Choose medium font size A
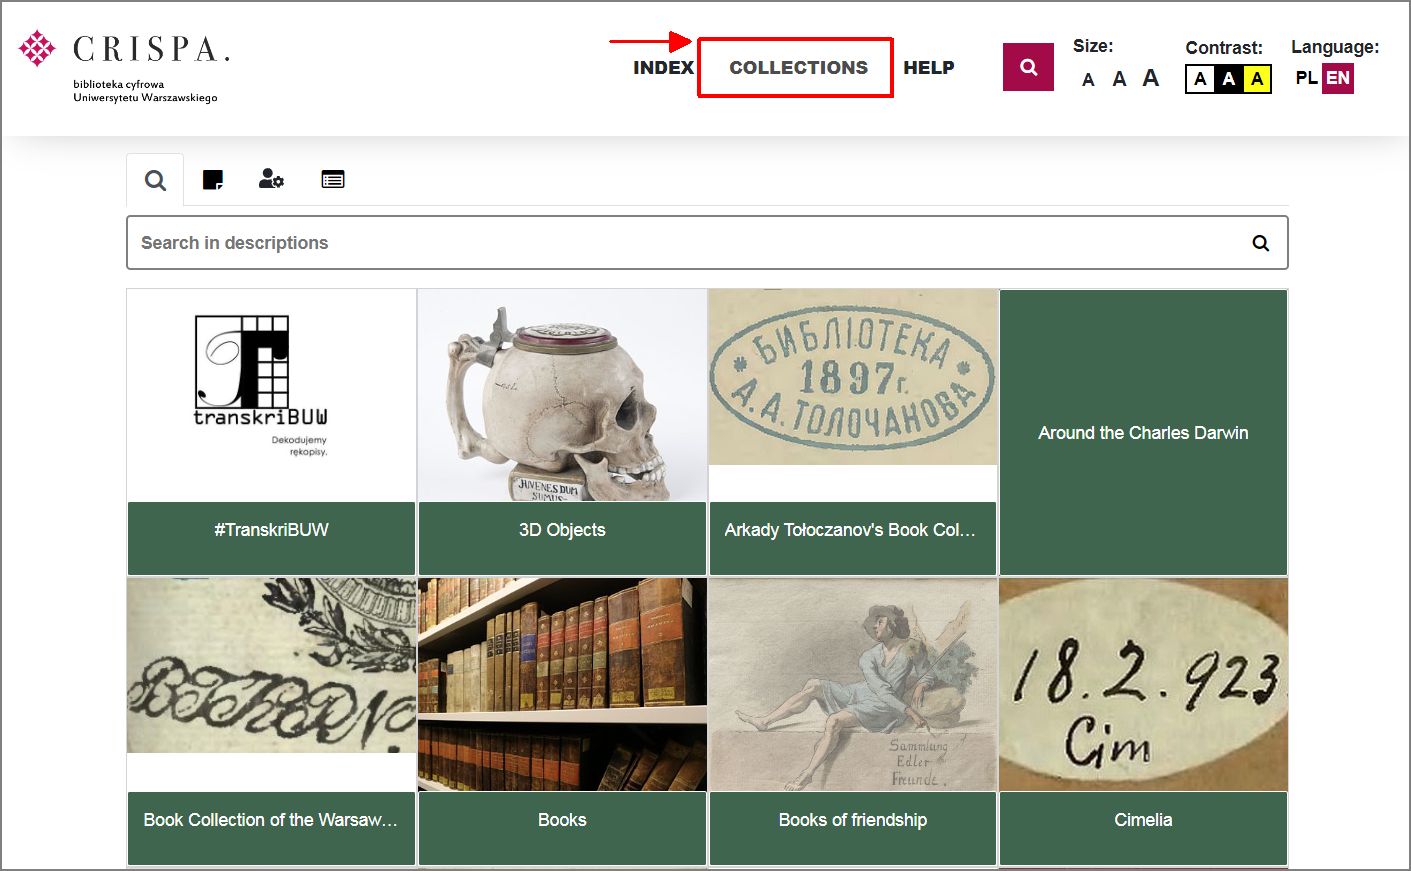The height and width of the screenshot is (871, 1411). pos(1119,79)
